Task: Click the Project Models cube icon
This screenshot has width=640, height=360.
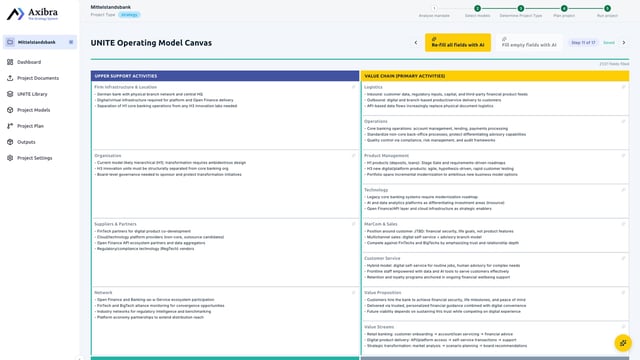Action: coord(10,110)
